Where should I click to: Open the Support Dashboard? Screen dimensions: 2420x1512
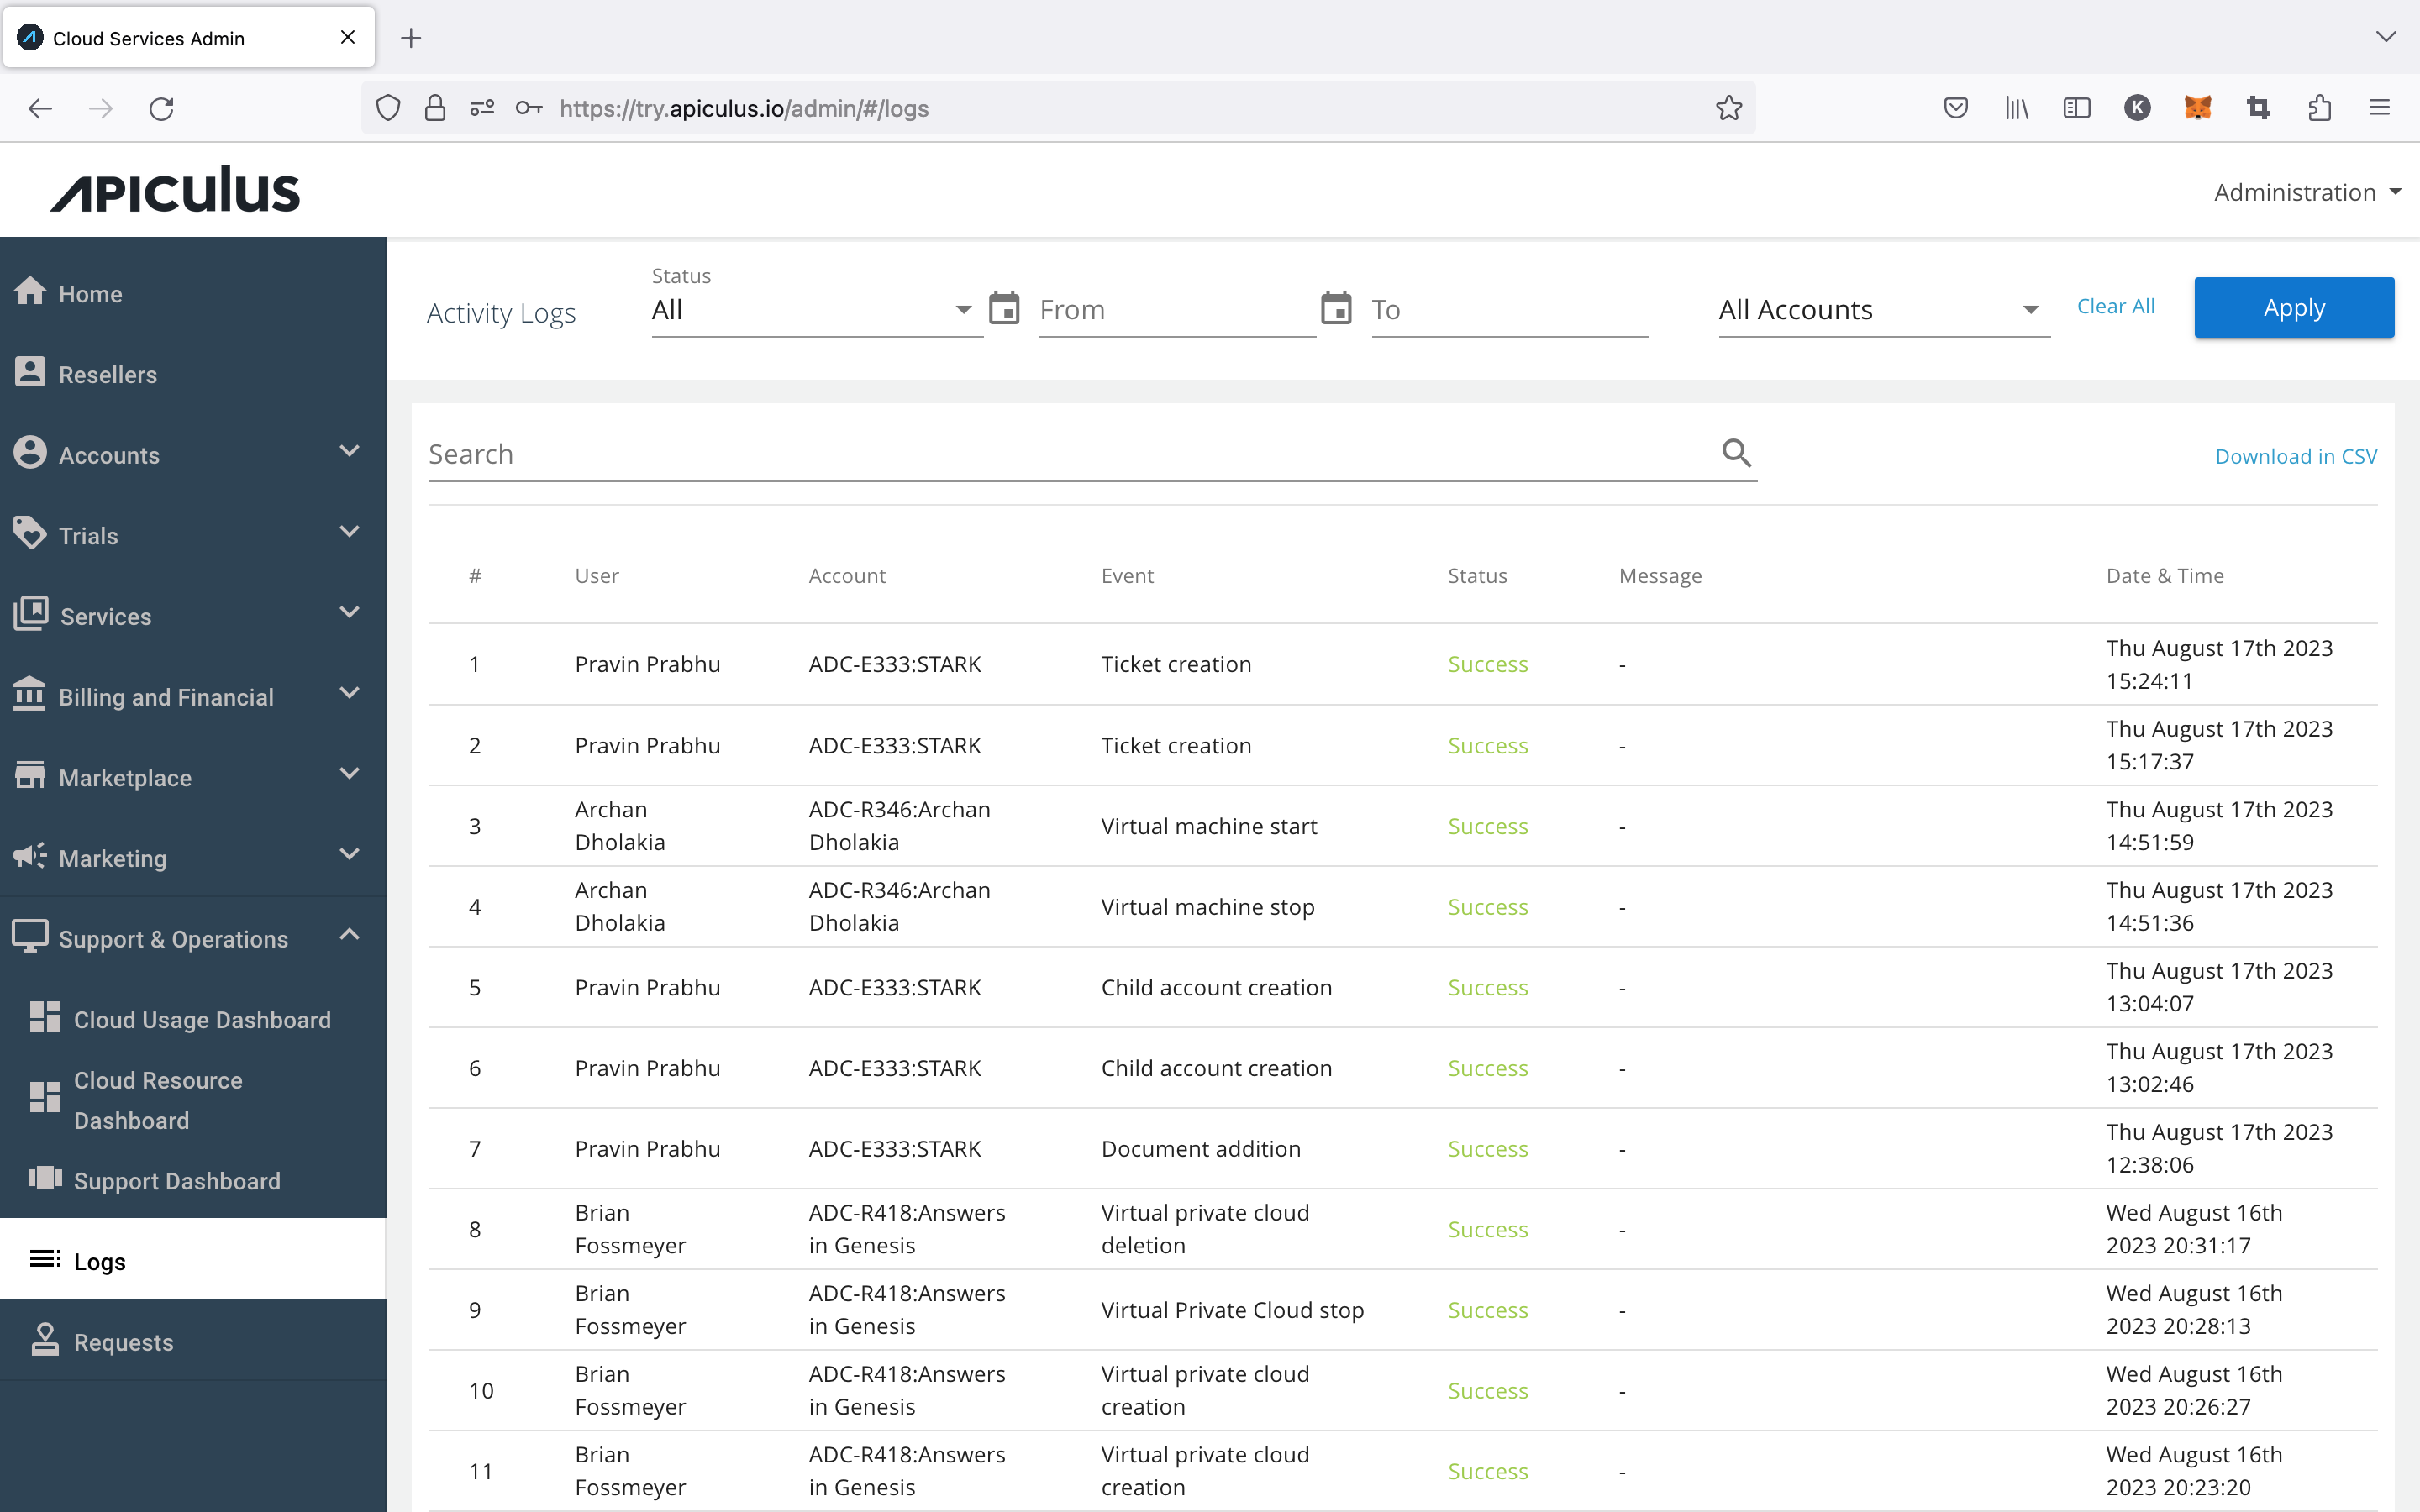pyautogui.click(x=177, y=1181)
